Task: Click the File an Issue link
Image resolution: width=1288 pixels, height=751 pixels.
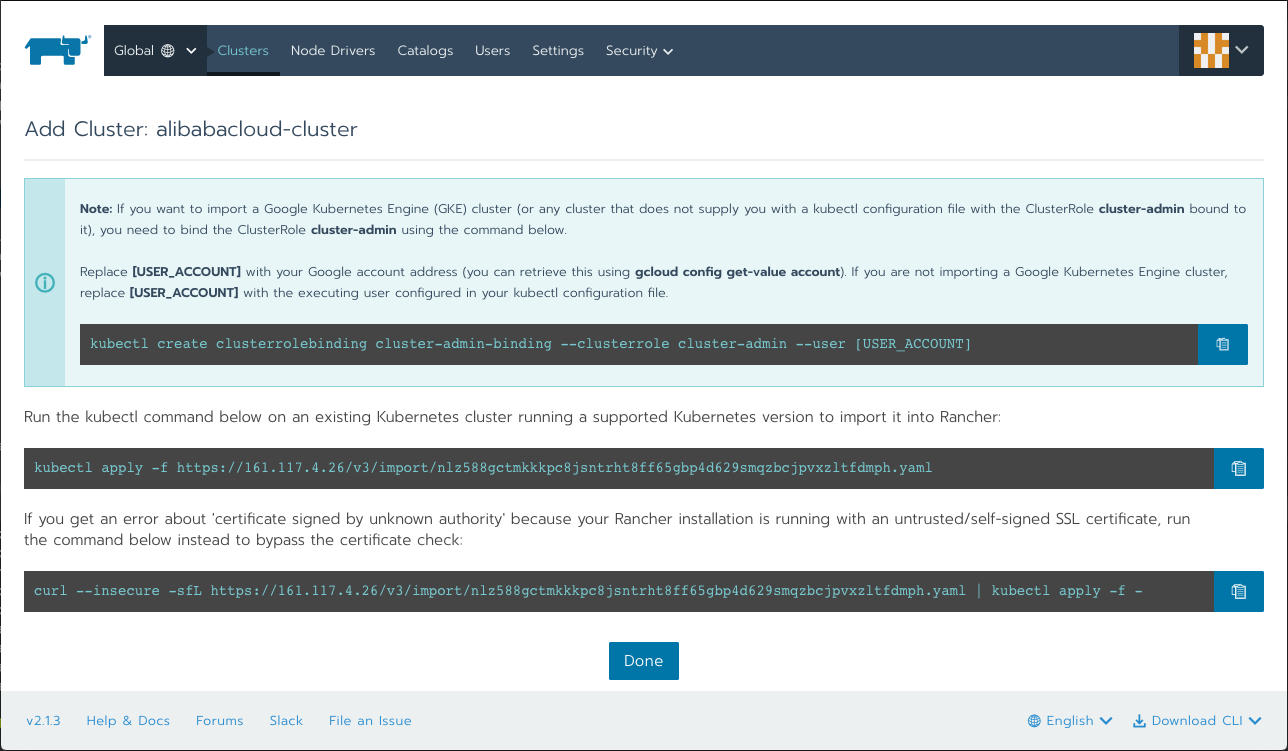Action: pos(370,720)
